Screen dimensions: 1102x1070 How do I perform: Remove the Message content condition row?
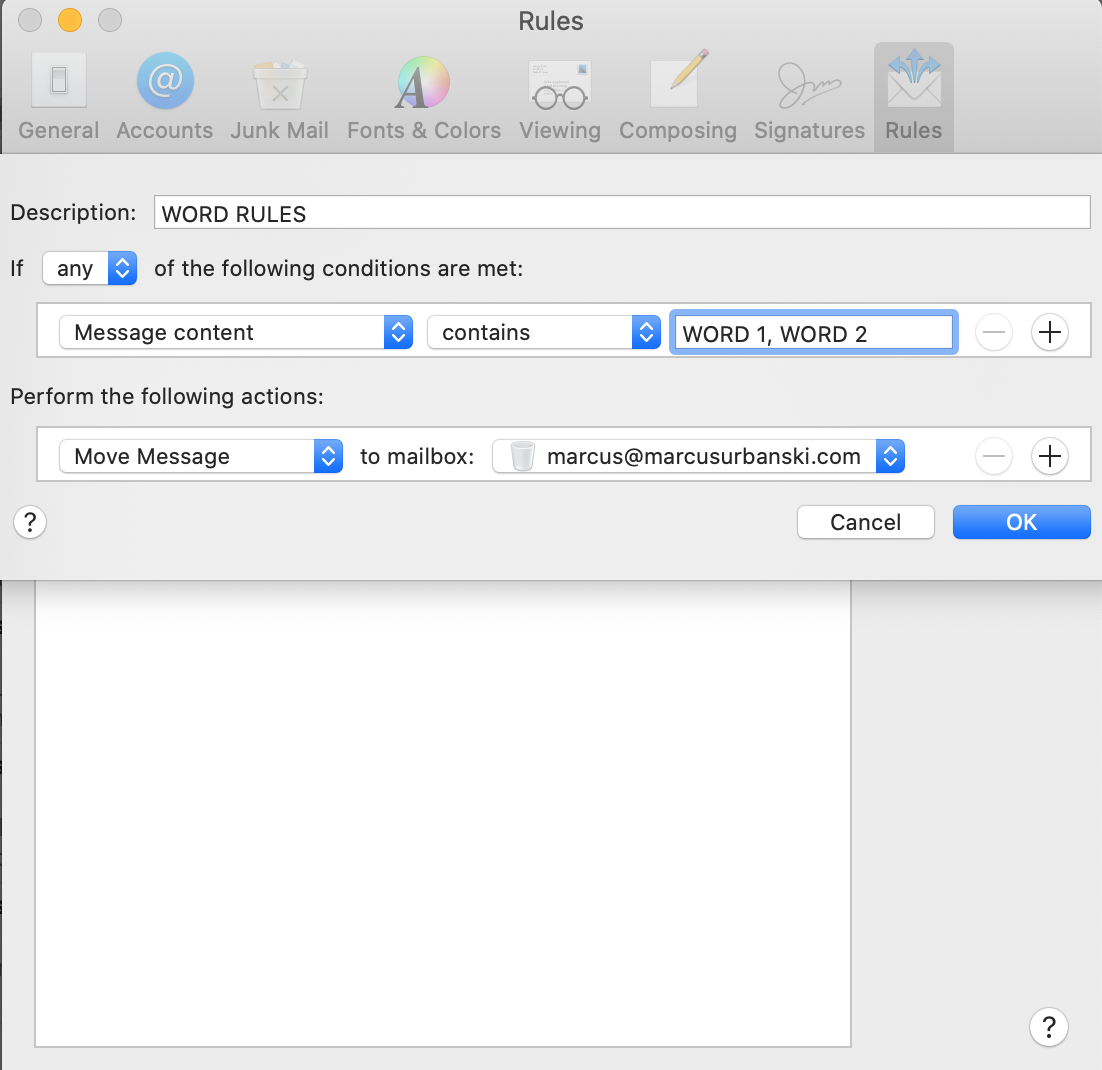click(994, 333)
